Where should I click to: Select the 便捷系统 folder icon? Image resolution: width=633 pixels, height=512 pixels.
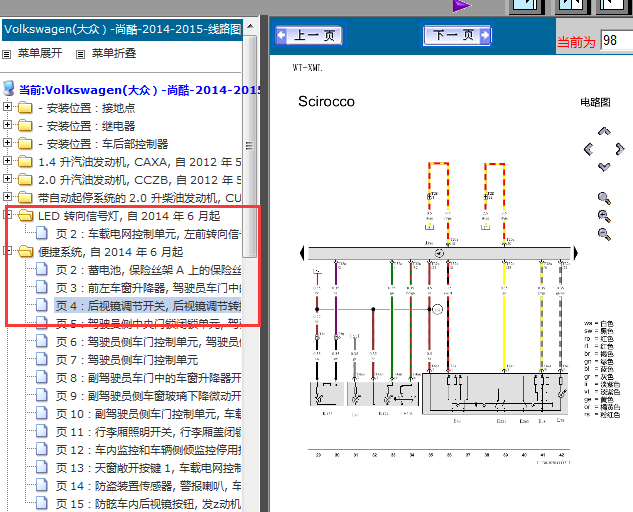(x=25, y=252)
